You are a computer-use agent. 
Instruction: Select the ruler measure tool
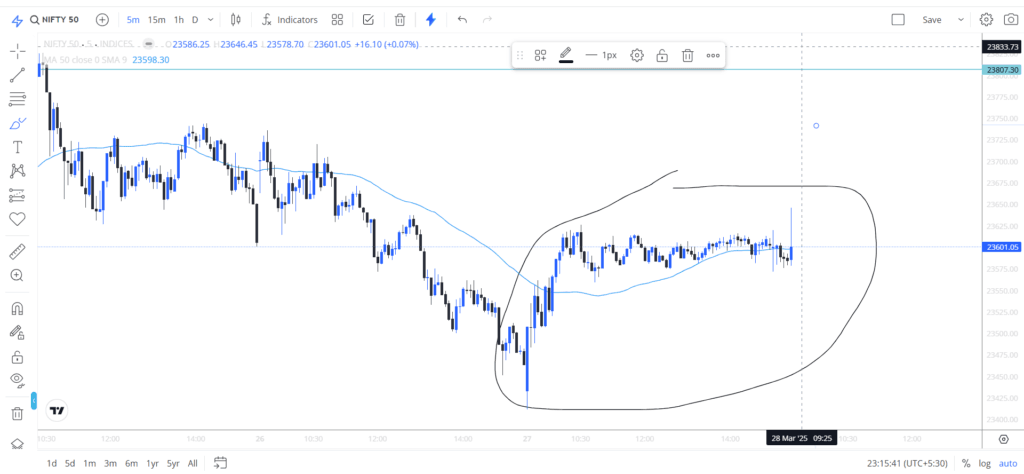click(x=18, y=251)
